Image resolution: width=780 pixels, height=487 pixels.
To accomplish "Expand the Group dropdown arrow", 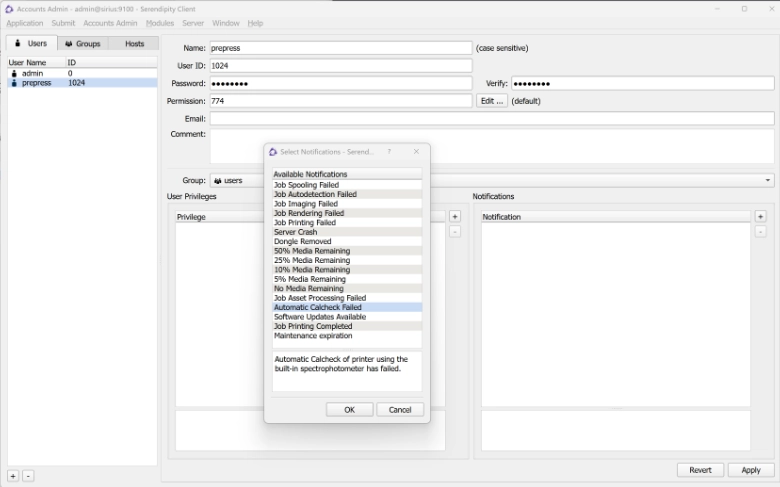I will pos(768,180).
